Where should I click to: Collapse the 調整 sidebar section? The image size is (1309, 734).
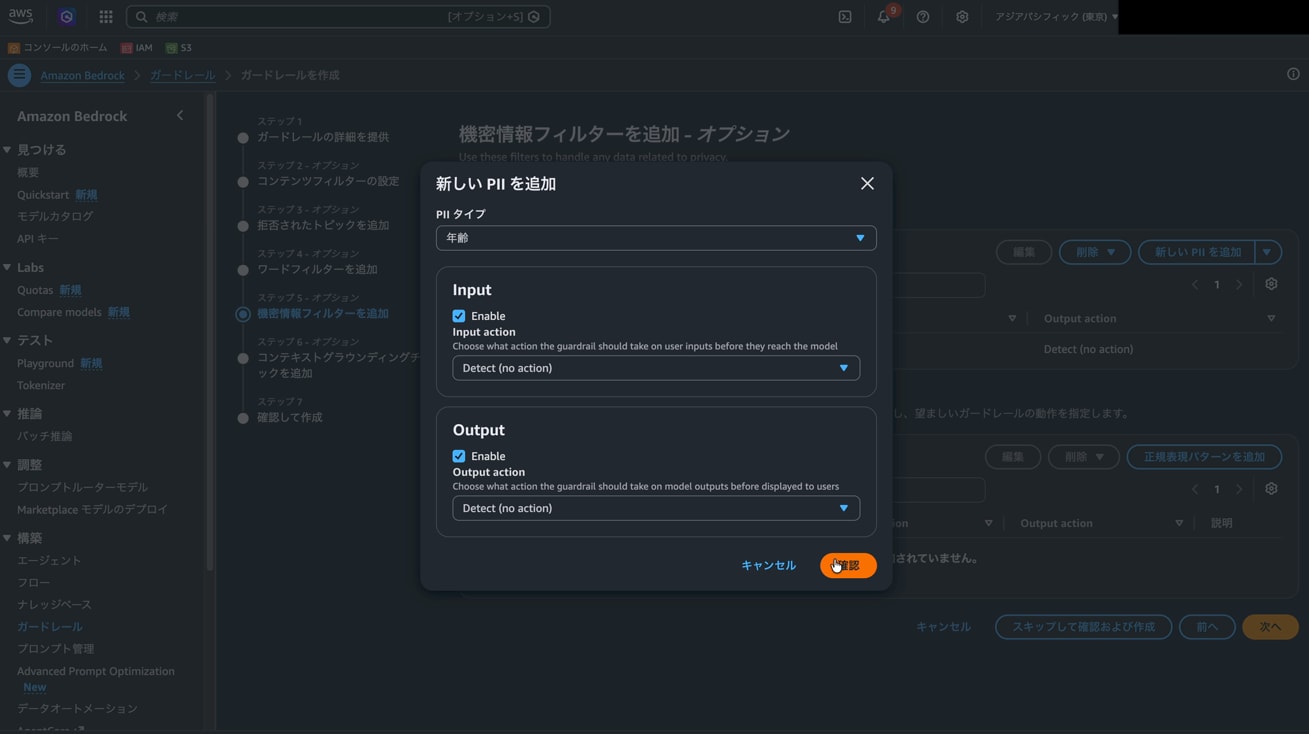(7, 465)
